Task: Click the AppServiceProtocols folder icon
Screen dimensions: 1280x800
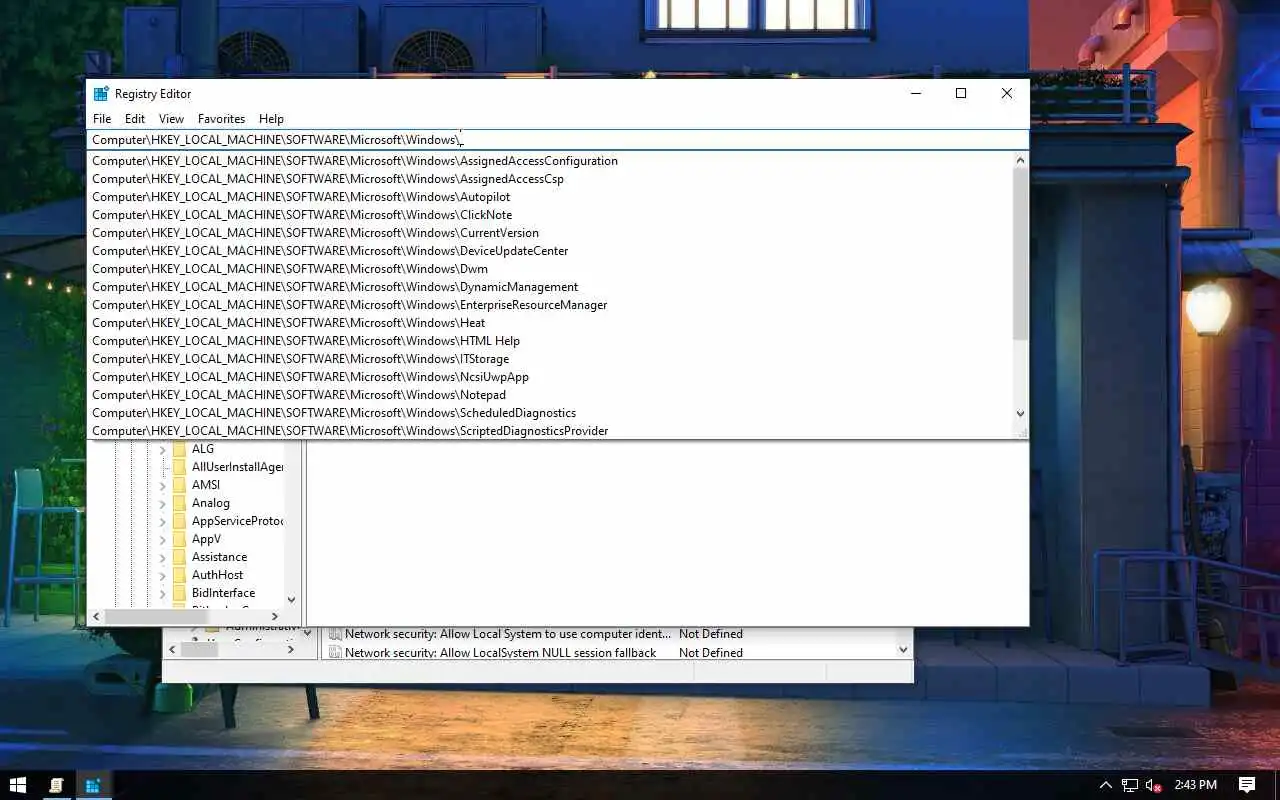Action: coord(180,521)
